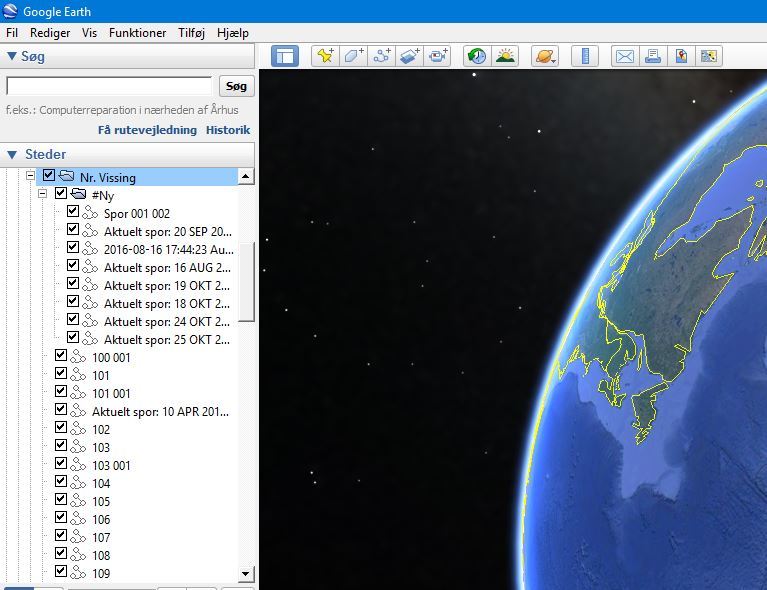The height and width of the screenshot is (590, 767).
Task: Uncheck Aktuelt spor: 16 AUG checkbox
Action: (x=73, y=265)
